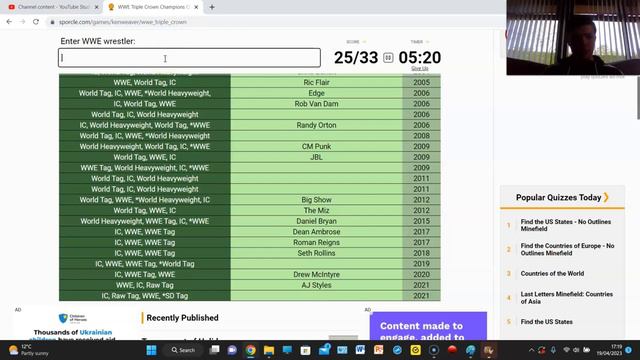Open the Find the US States quiz
Image resolution: width=640 pixels, height=360 pixels.
click(547, 322)
